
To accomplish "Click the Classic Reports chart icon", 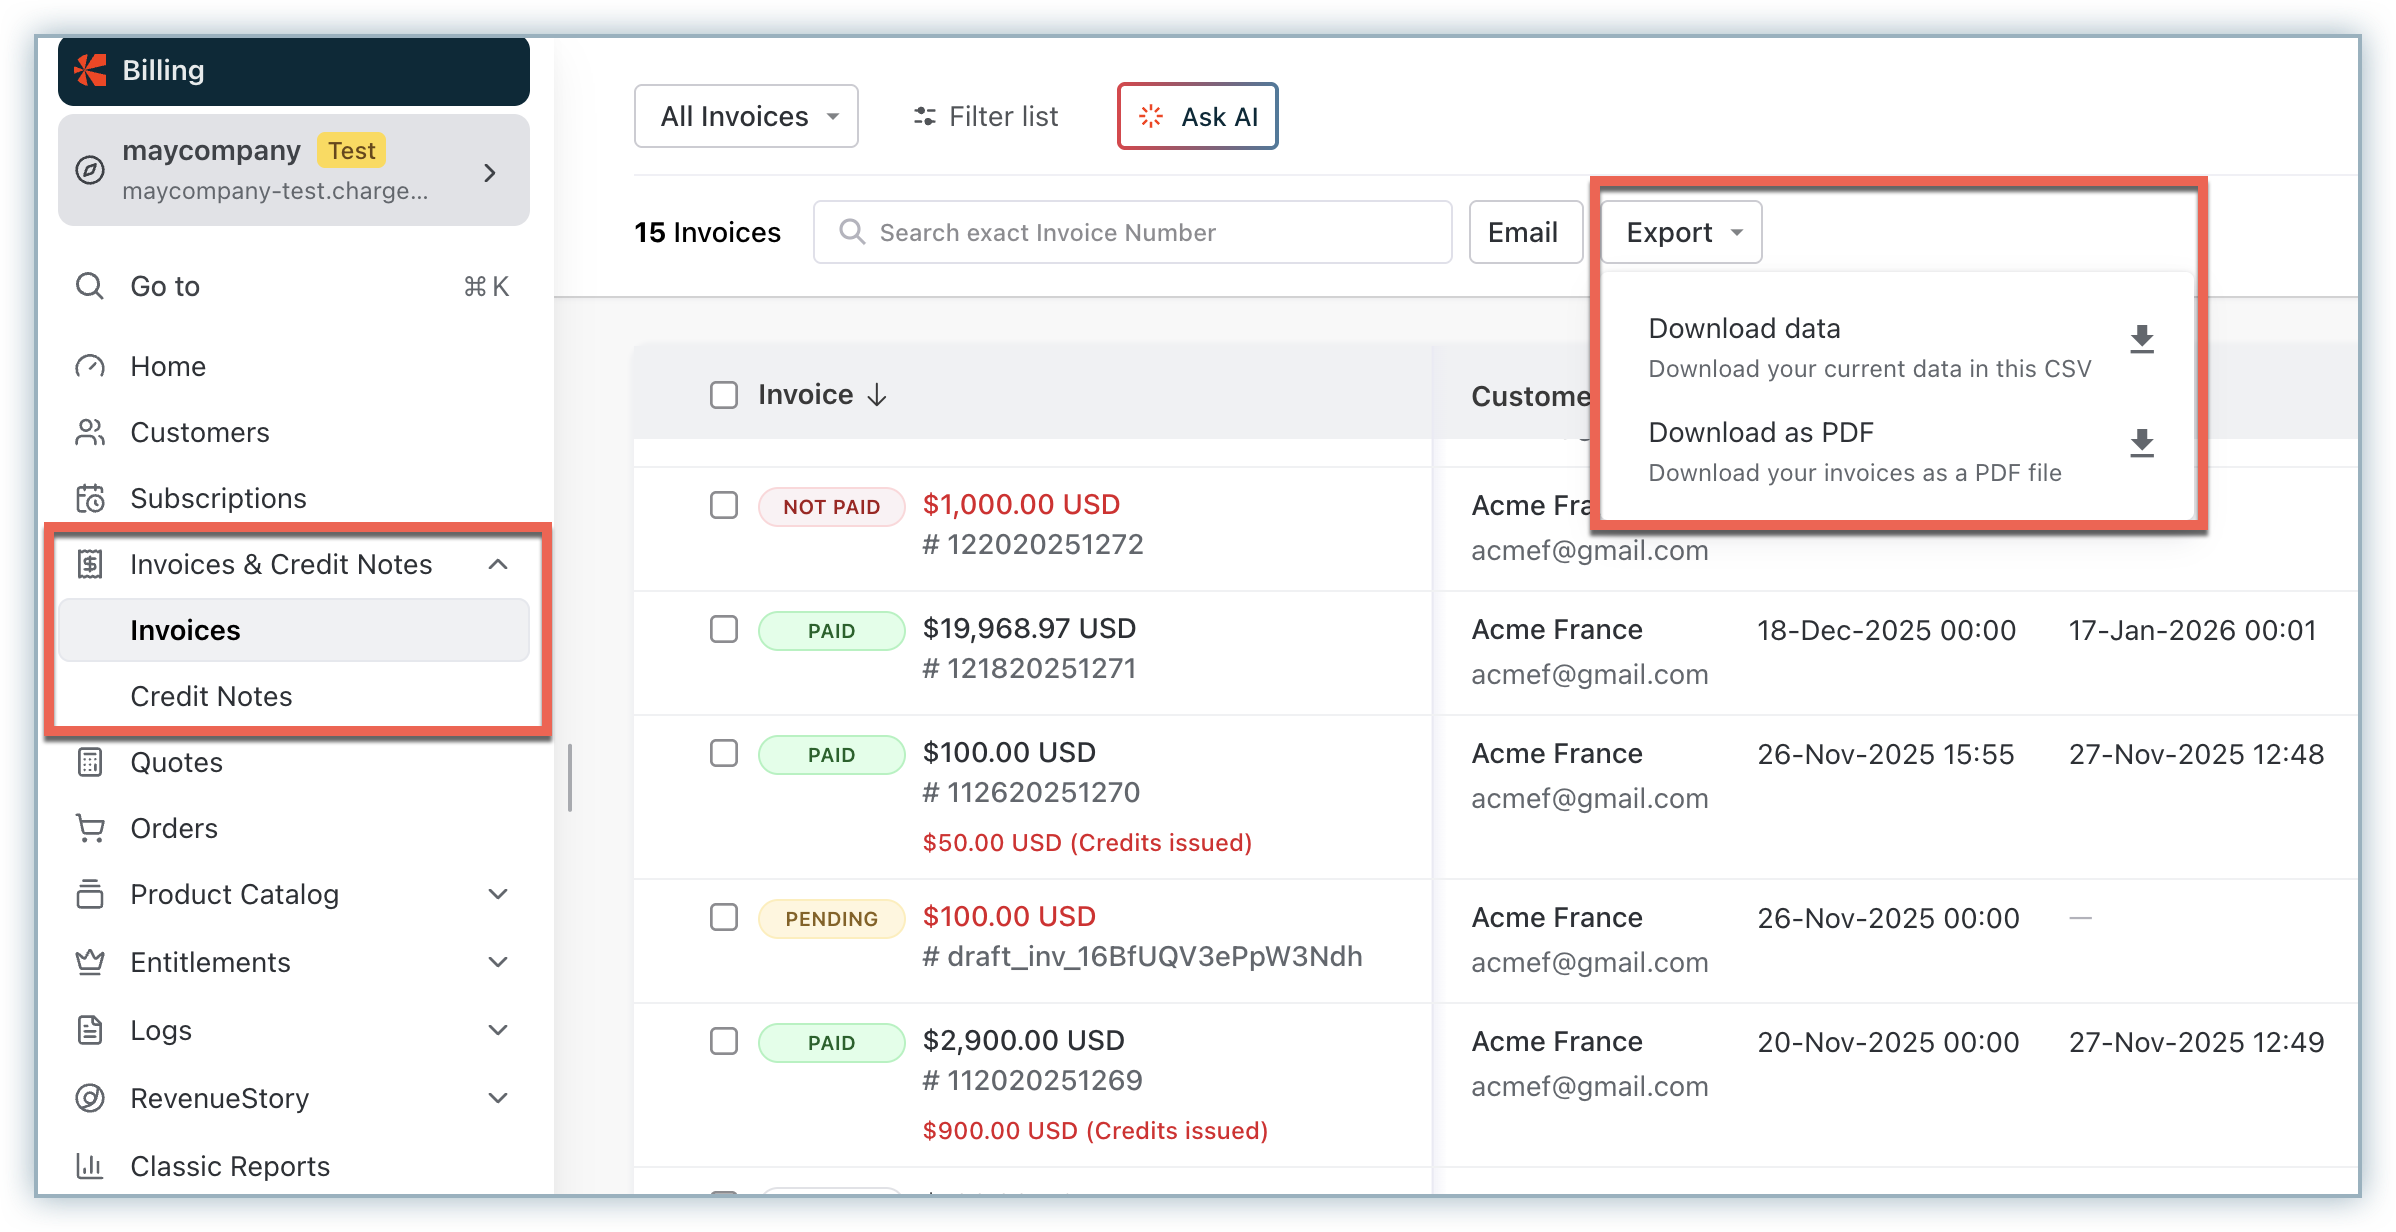I will coord(90,1165).
